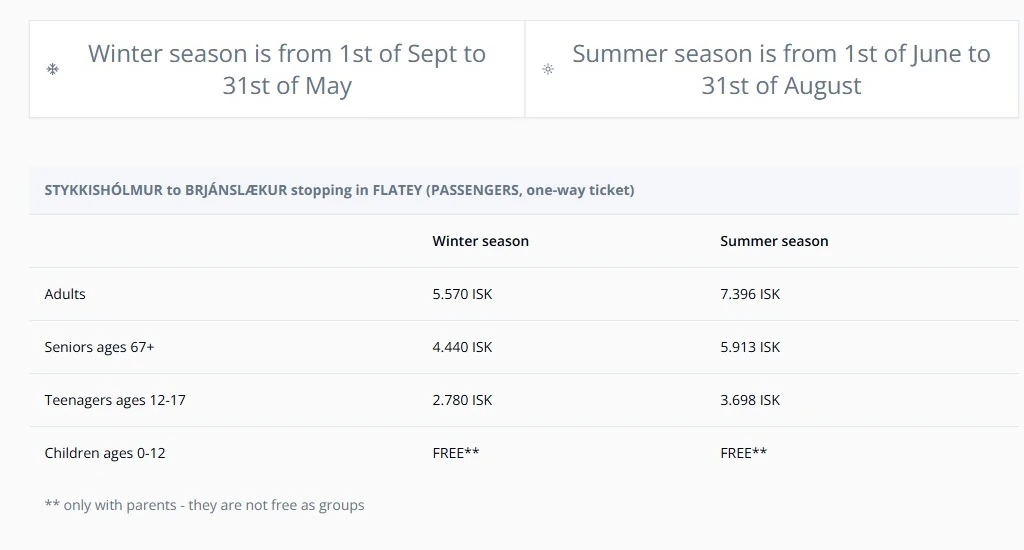
Task: Click the snowflake winter icon
Action: pos(53,69)
